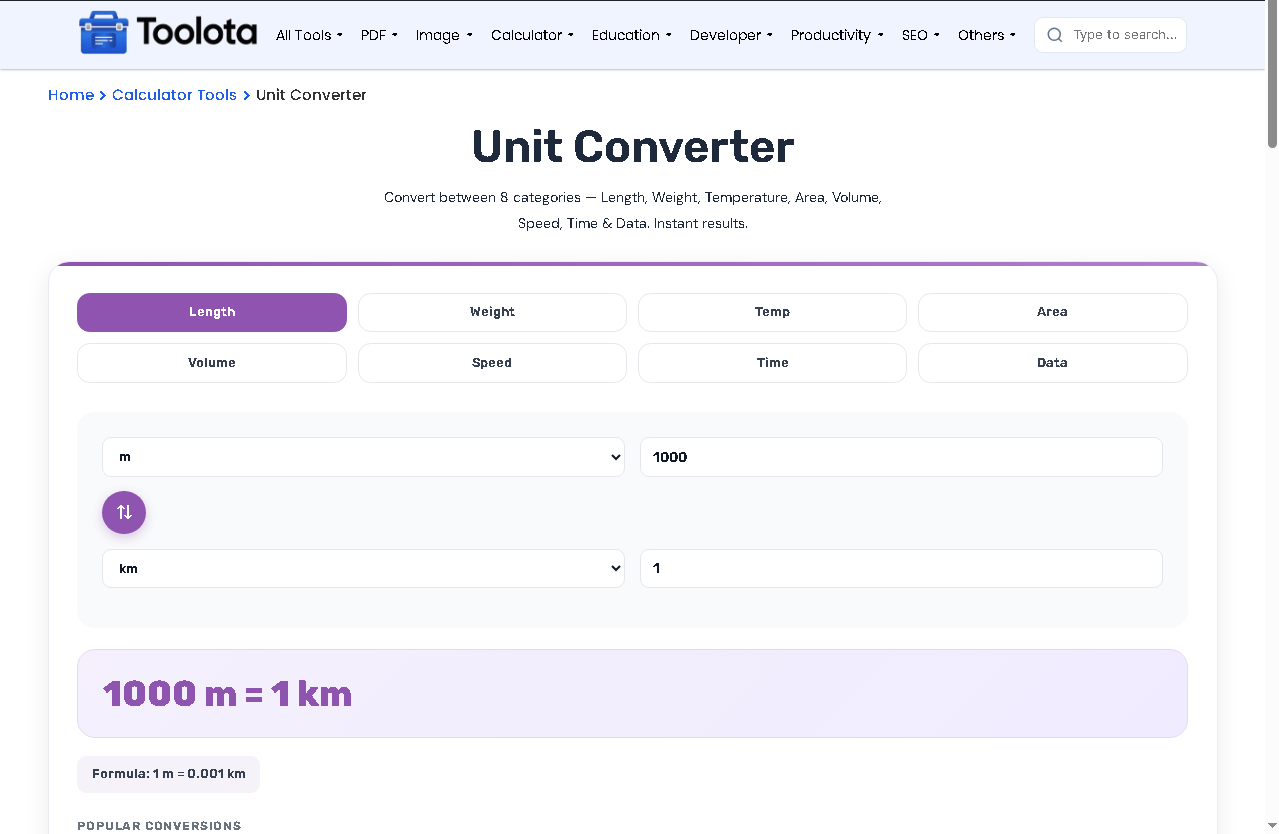Open the All Tools menu
1279x834 pixels.
[x=309, y=35]
